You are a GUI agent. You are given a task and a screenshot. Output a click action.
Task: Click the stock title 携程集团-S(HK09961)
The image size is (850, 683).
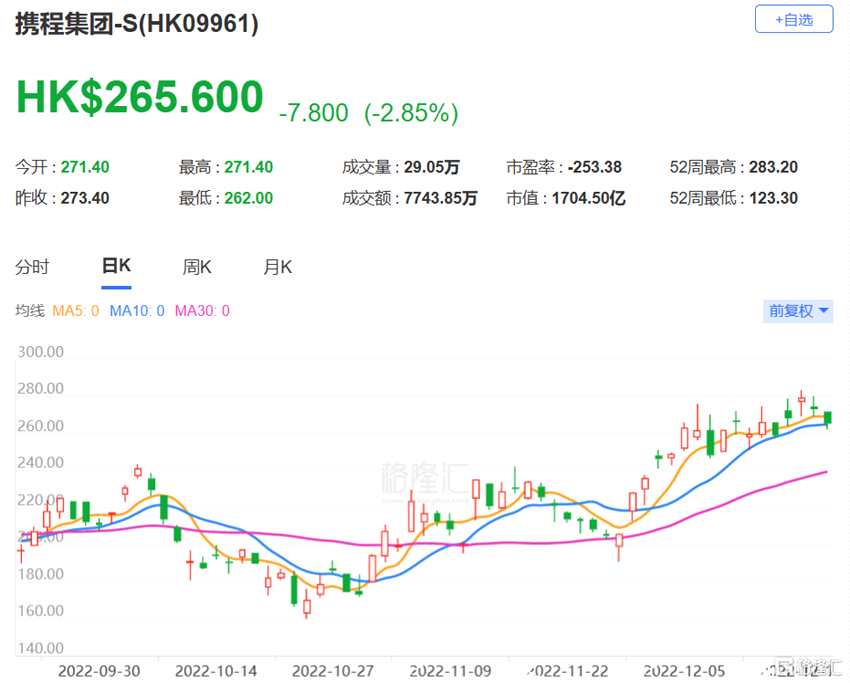(x=137, y=24)
